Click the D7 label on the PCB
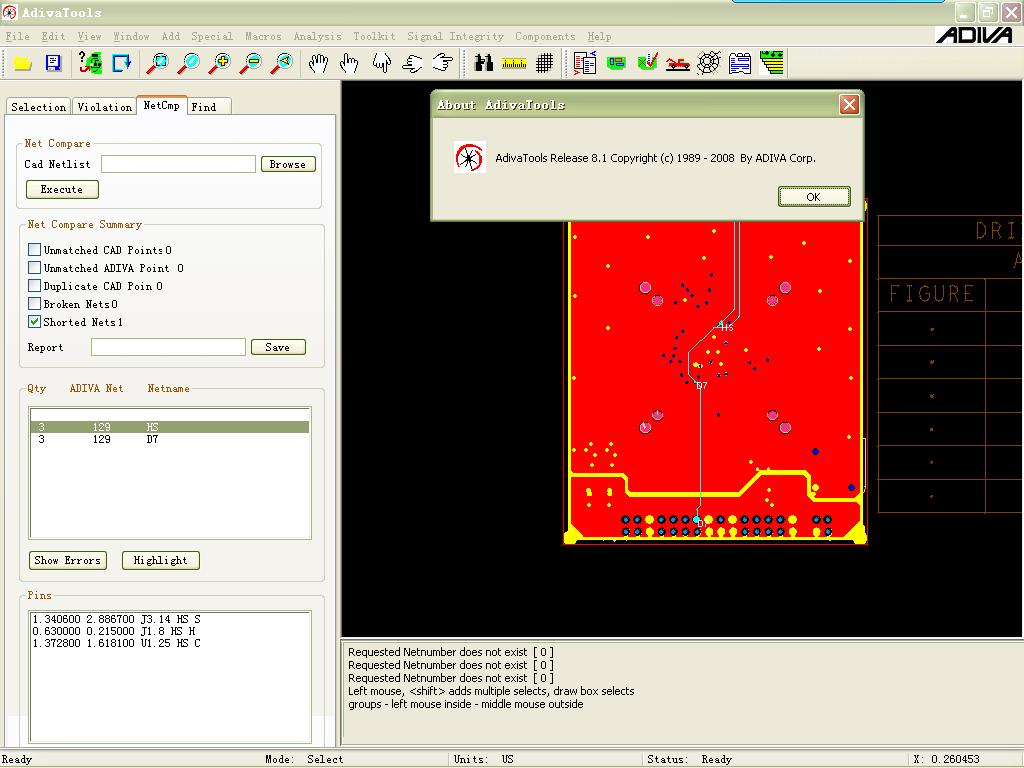 [x=701, y=386]
